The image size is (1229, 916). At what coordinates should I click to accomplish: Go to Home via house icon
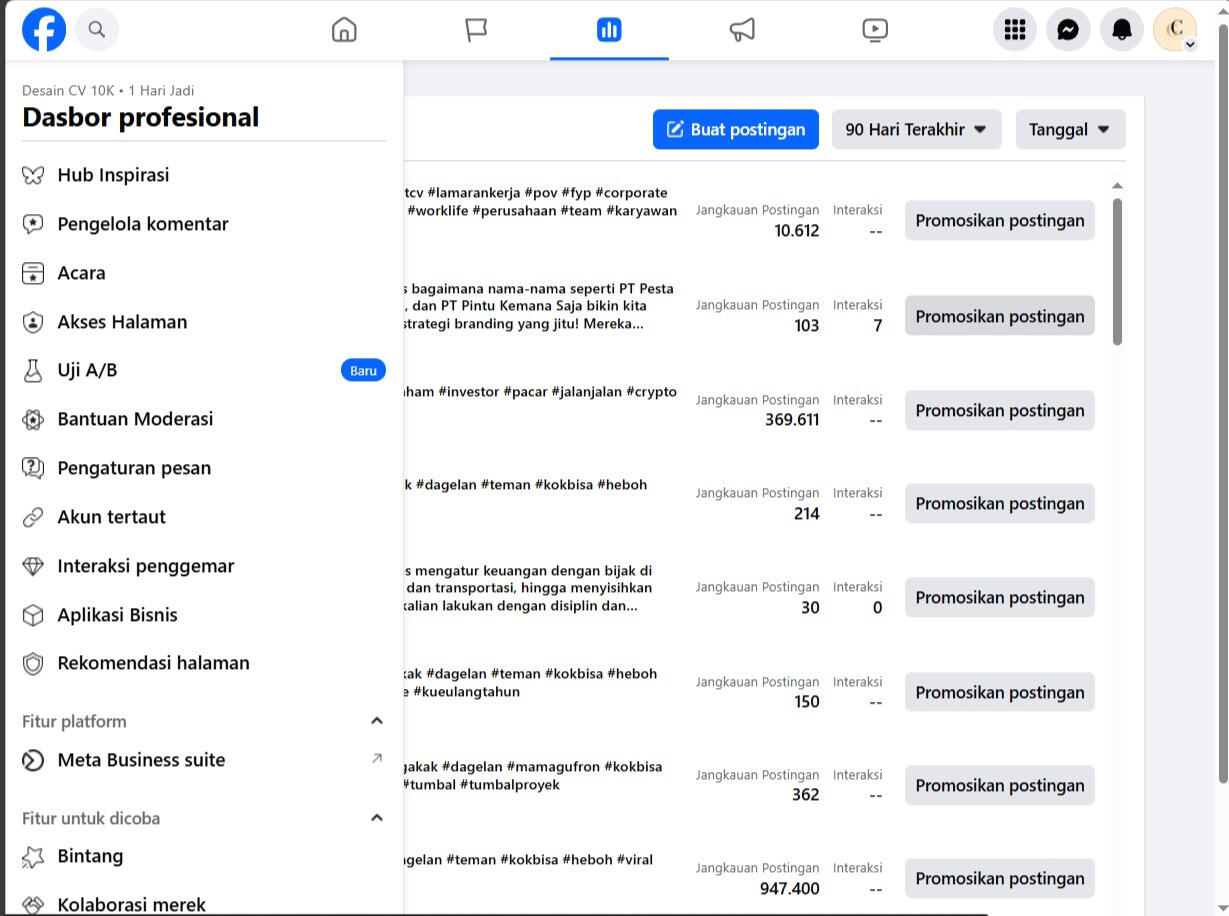(x=344, y=30)
